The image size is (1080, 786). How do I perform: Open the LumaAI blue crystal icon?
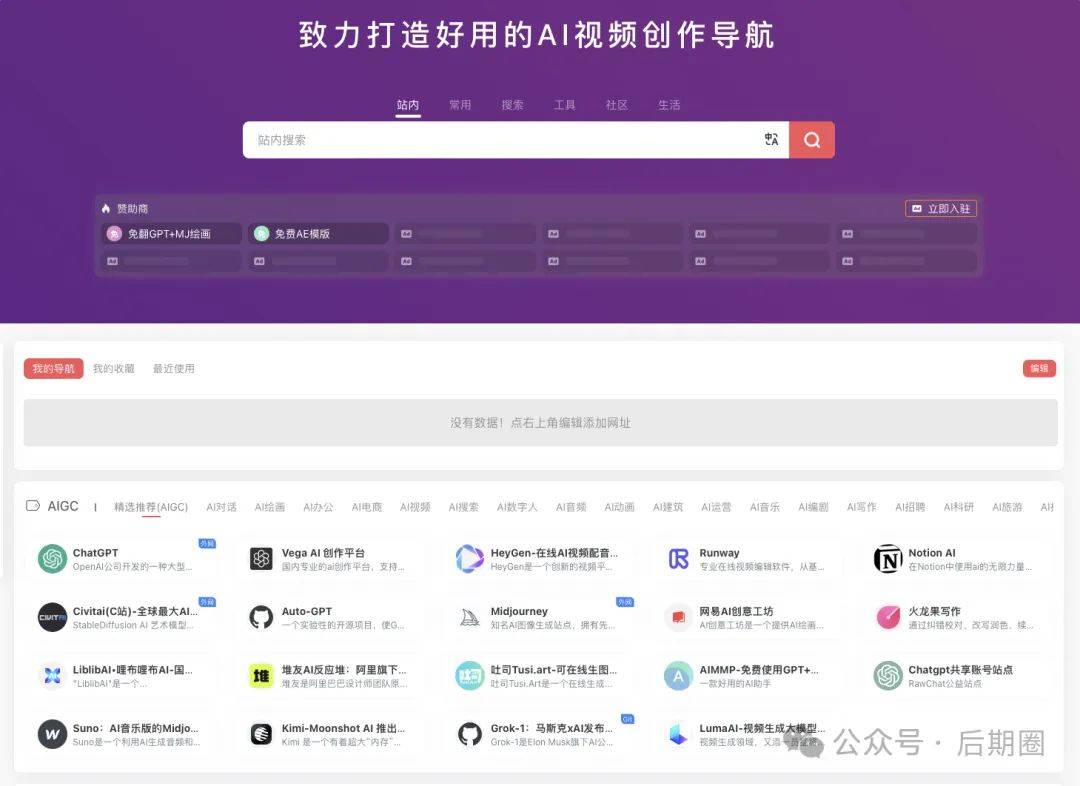click(x=678, y=734)
